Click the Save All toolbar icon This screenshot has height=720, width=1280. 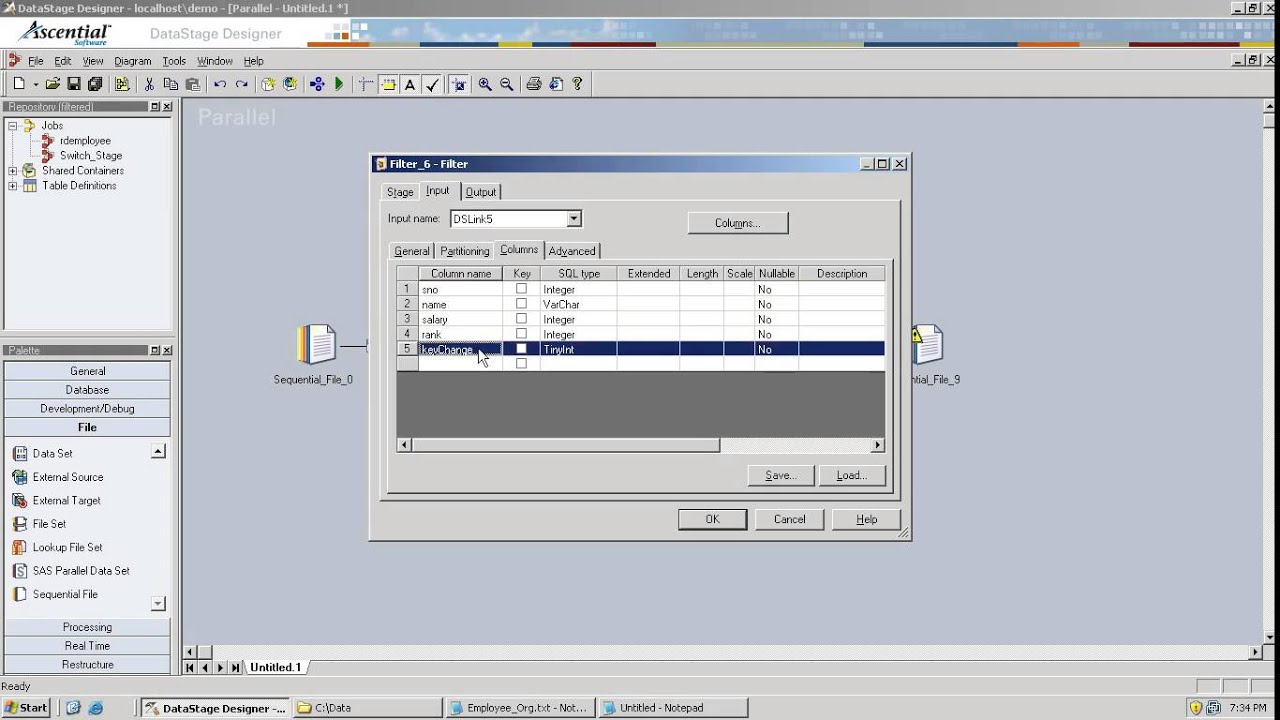95,85
